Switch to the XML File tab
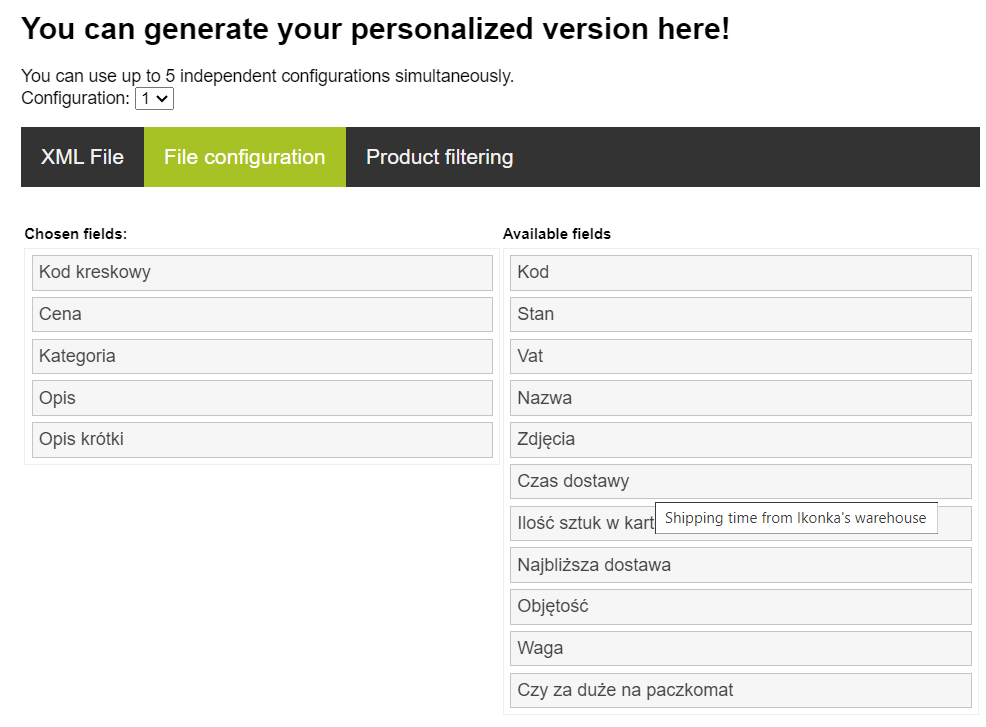986x727 pixels. [x=82, y=157]
